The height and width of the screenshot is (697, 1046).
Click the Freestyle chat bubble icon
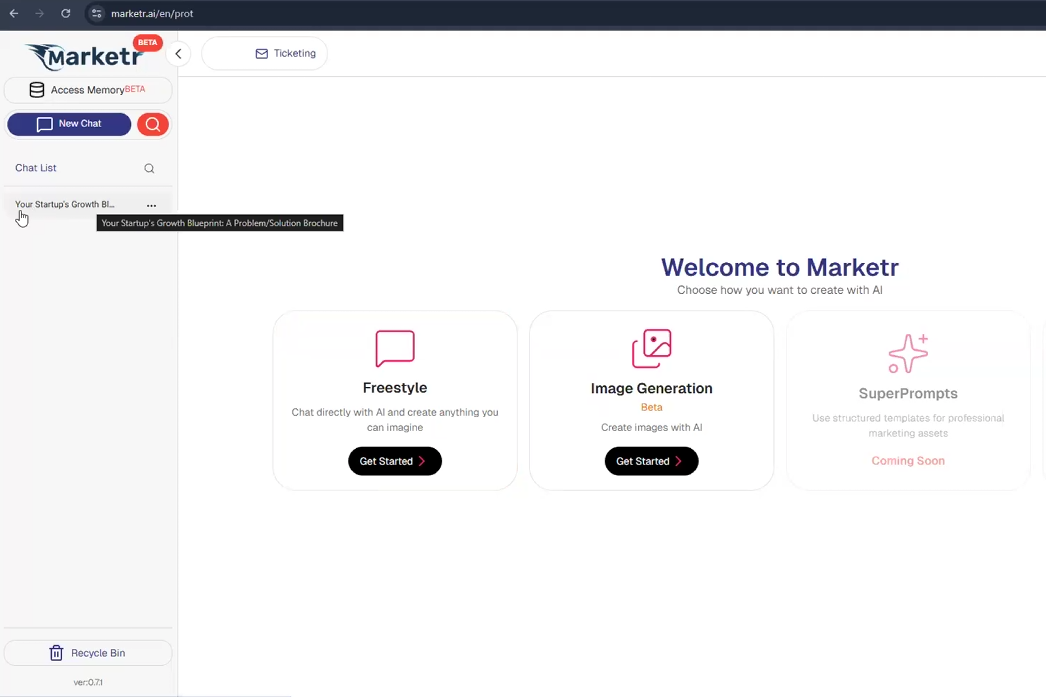(395, 348)
